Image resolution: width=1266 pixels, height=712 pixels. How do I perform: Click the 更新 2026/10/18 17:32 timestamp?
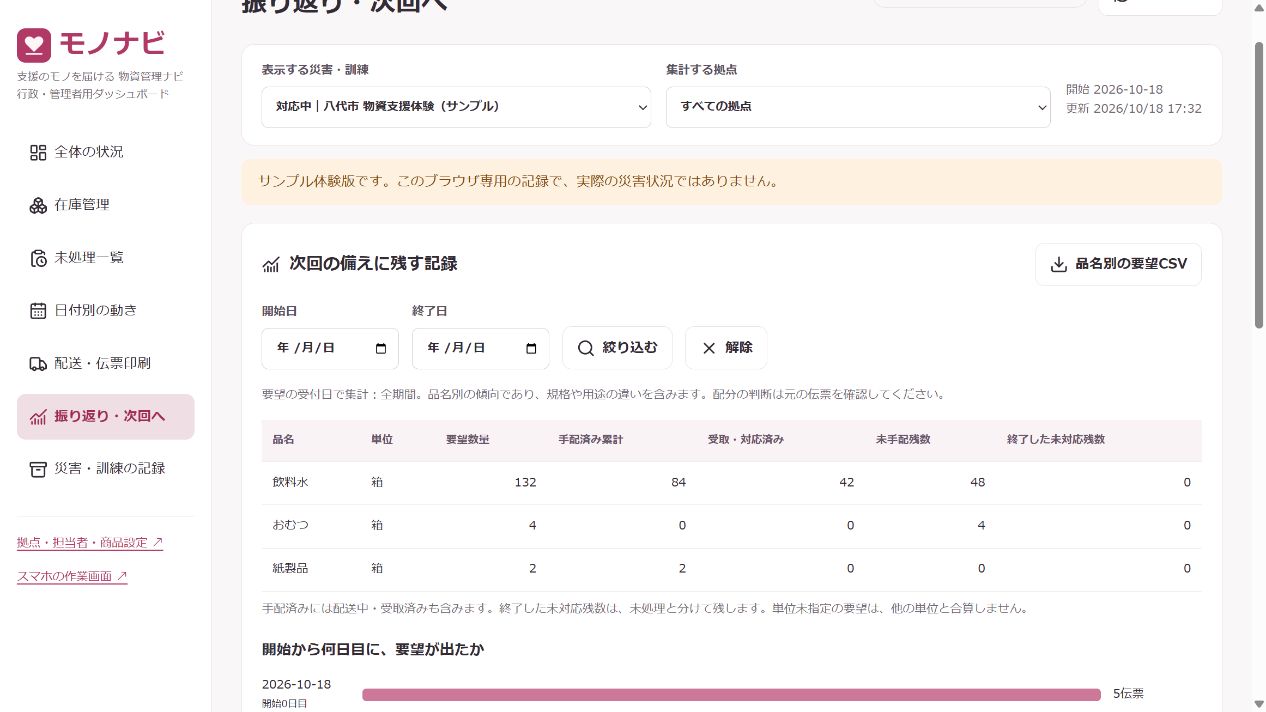[x=1134, y=109]
